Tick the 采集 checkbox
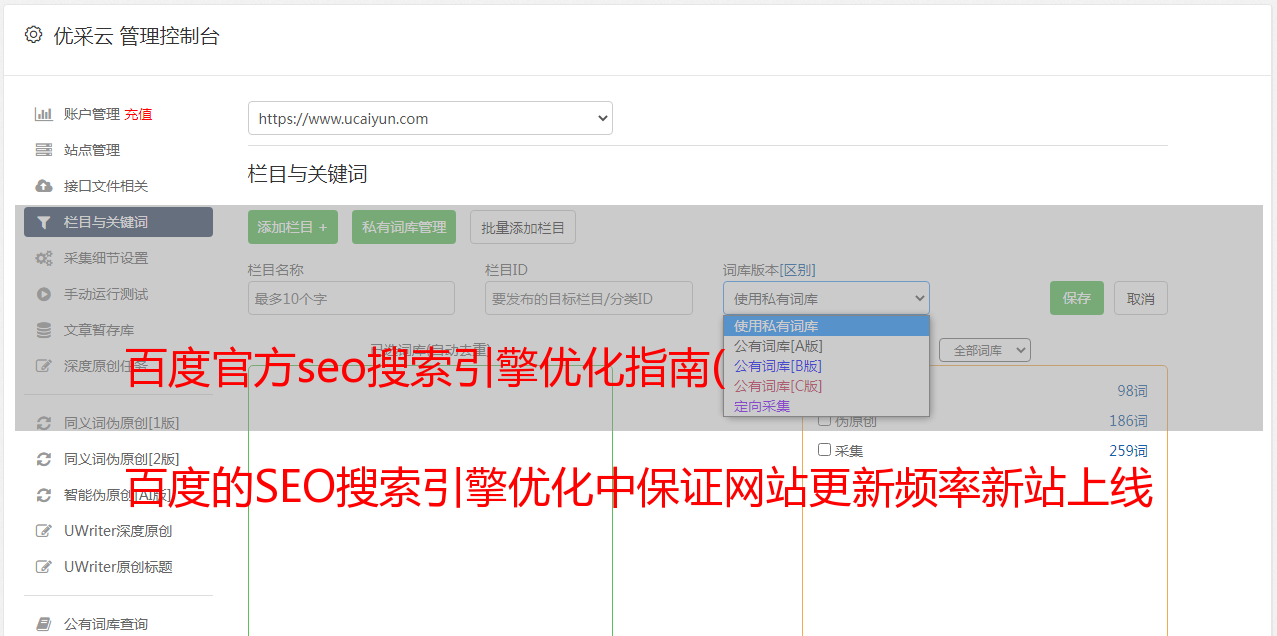 pos(825,450)
